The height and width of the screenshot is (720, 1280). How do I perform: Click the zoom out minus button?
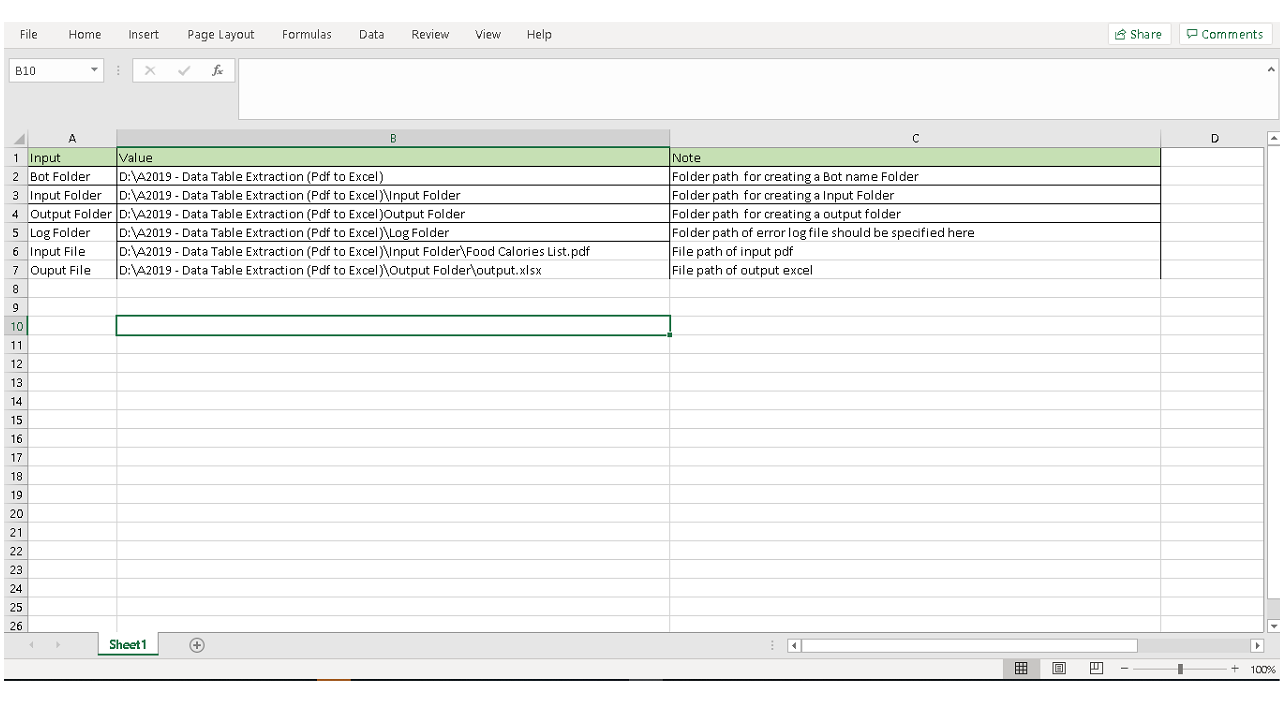[1125, 669]
